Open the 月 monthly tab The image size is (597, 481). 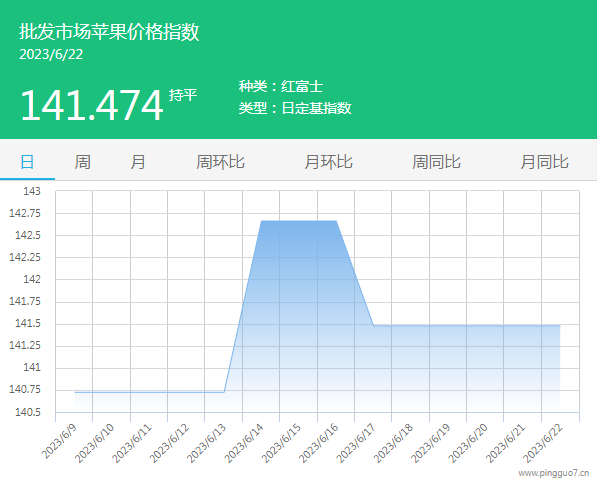pyautogui.click(x=137, y=162)
